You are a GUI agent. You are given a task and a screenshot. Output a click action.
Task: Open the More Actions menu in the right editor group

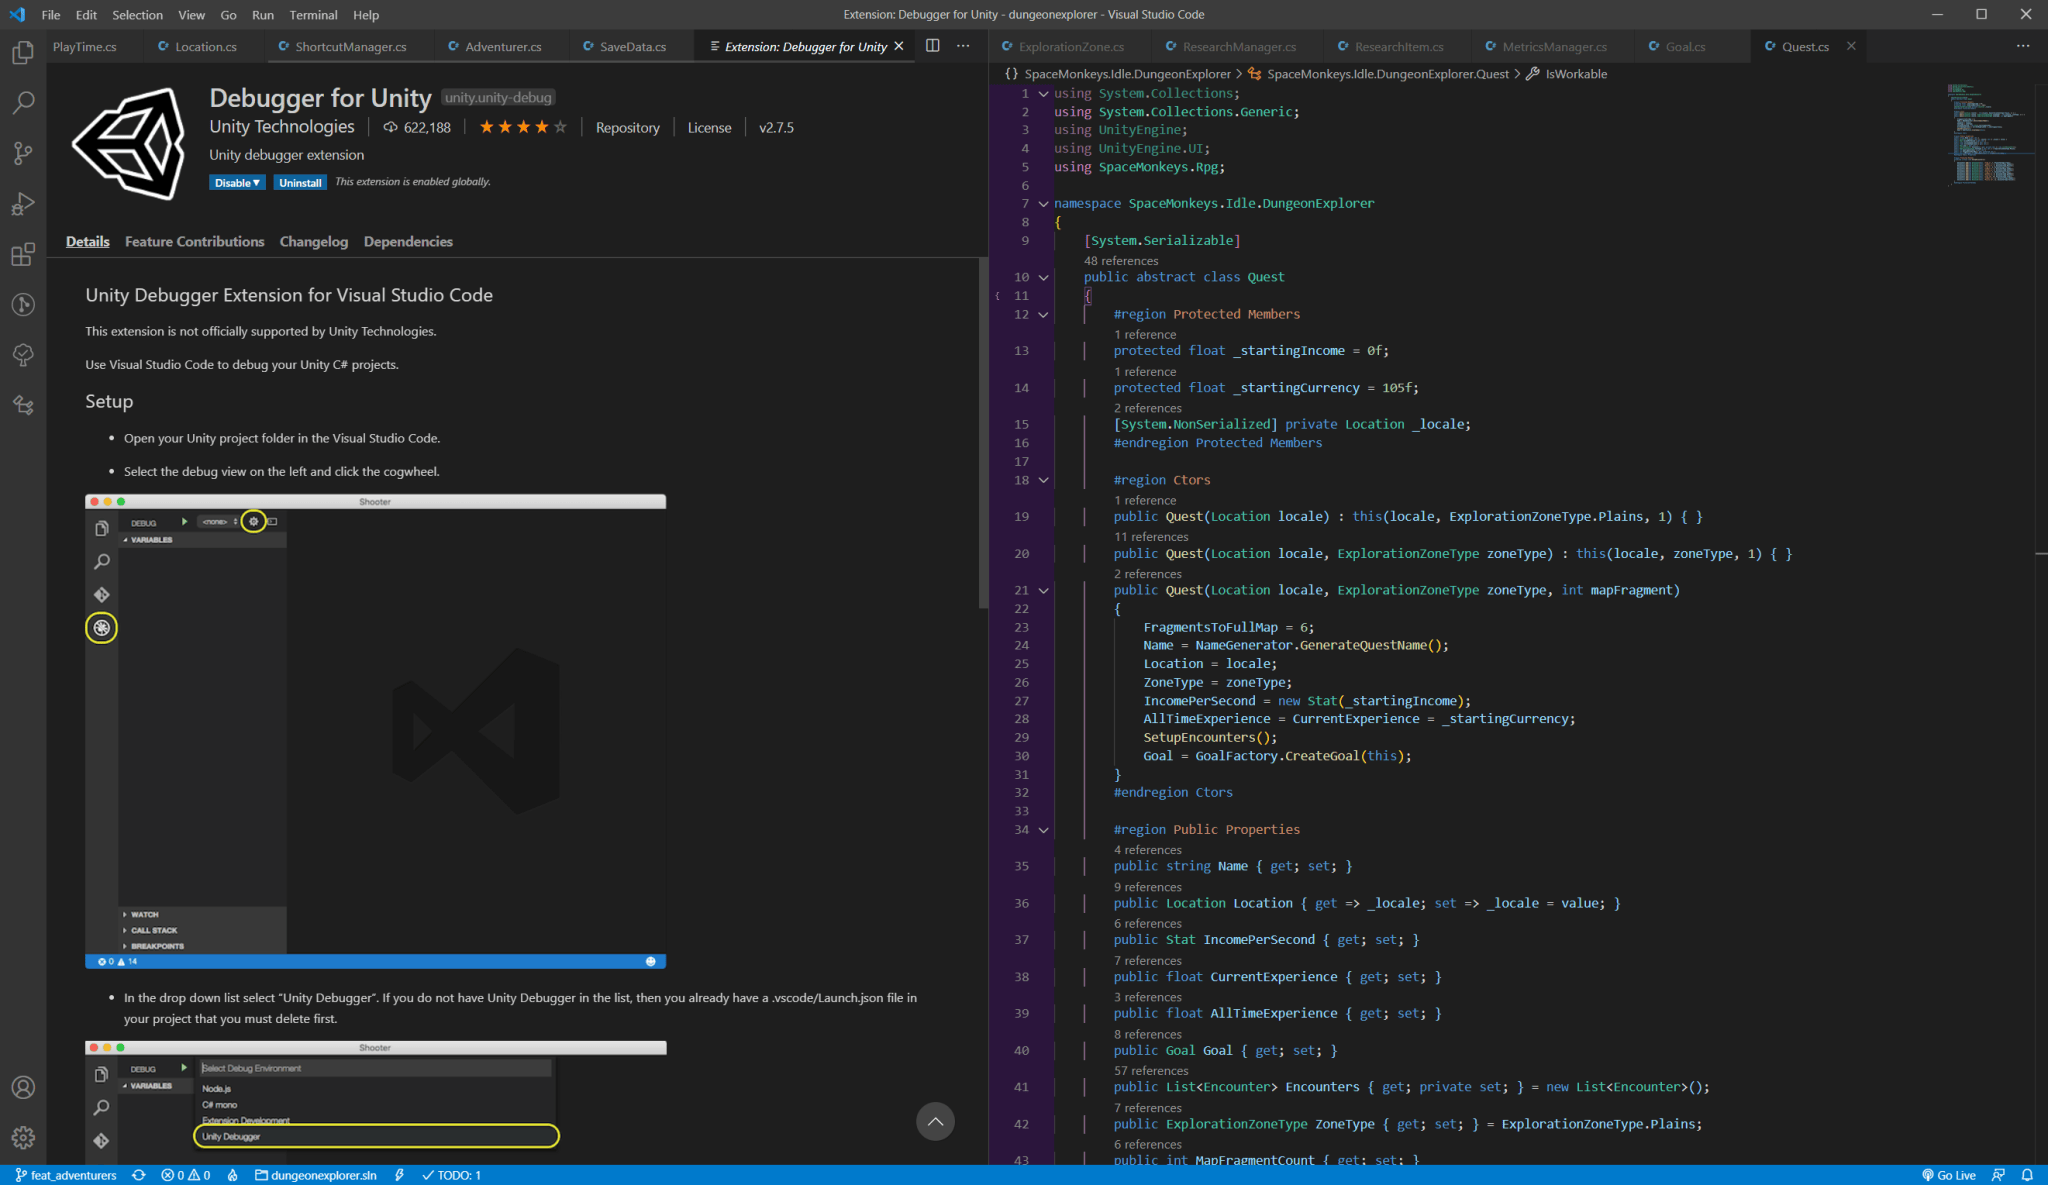point(2023,46)
